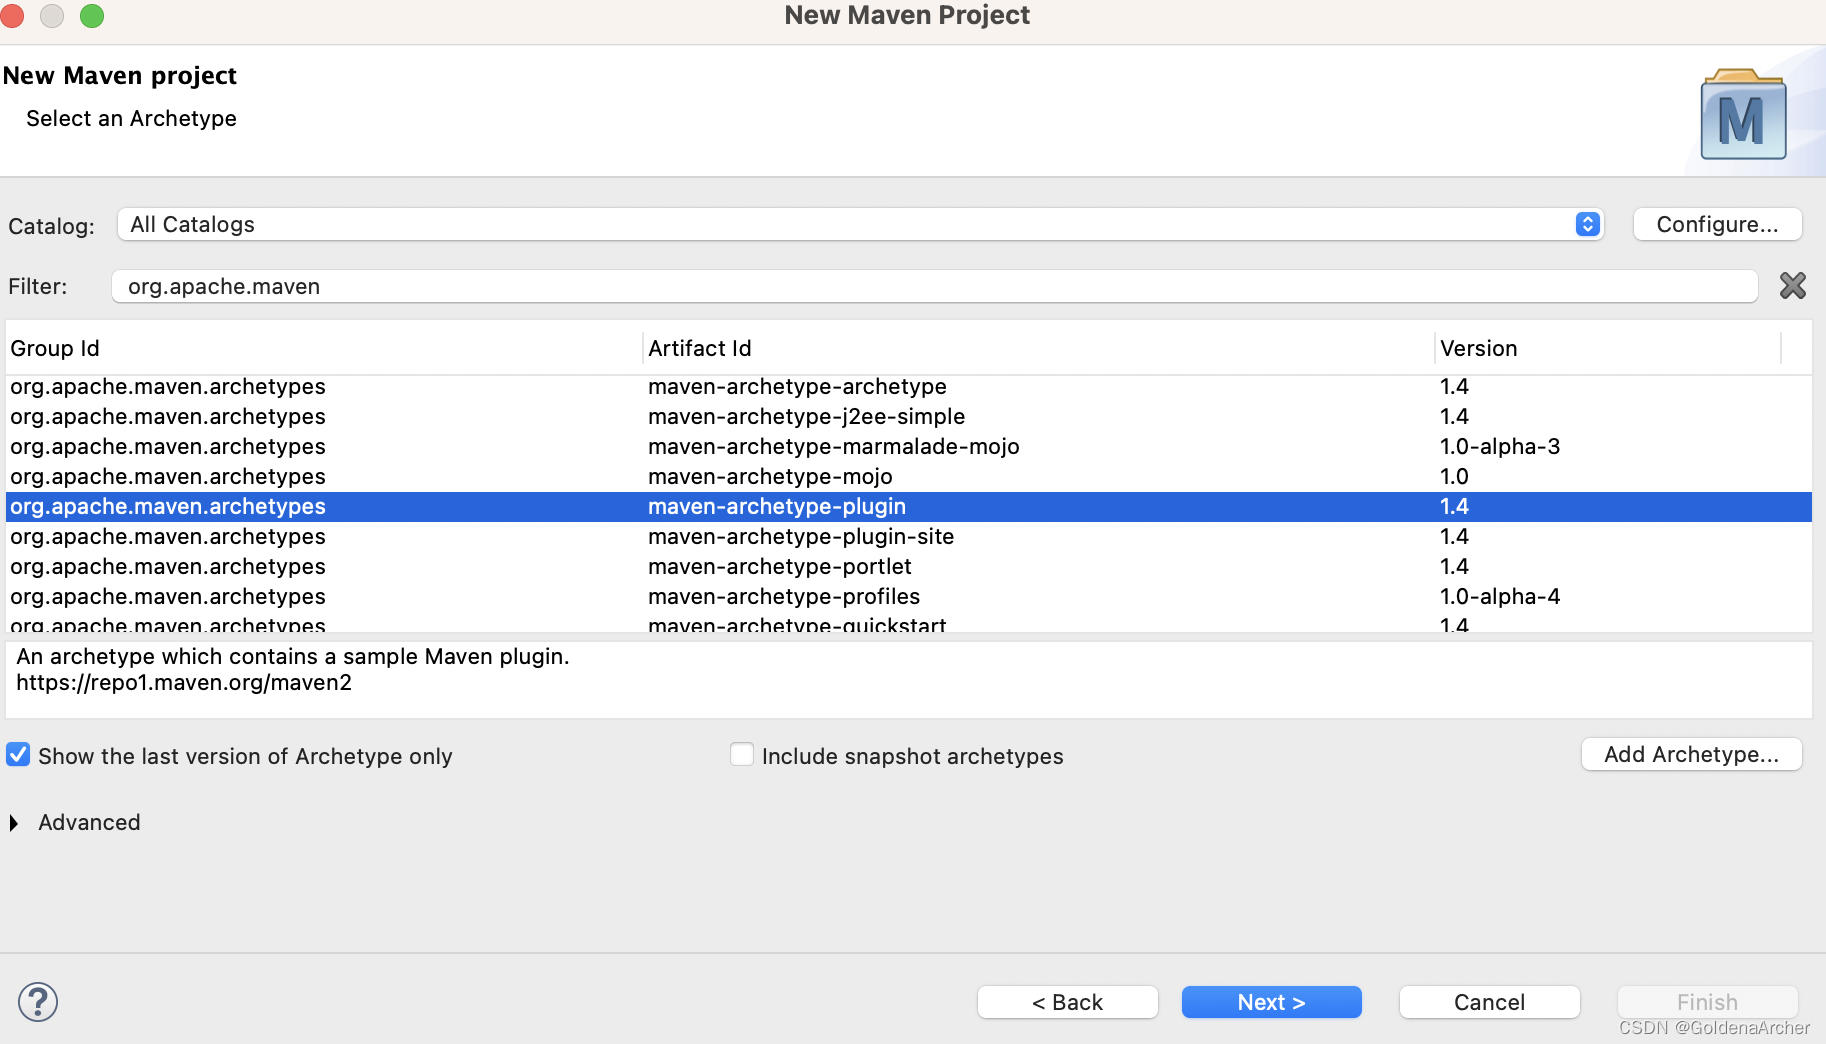
Task: Clear the filter with the X icon
Action: [x=1792, y=286]
